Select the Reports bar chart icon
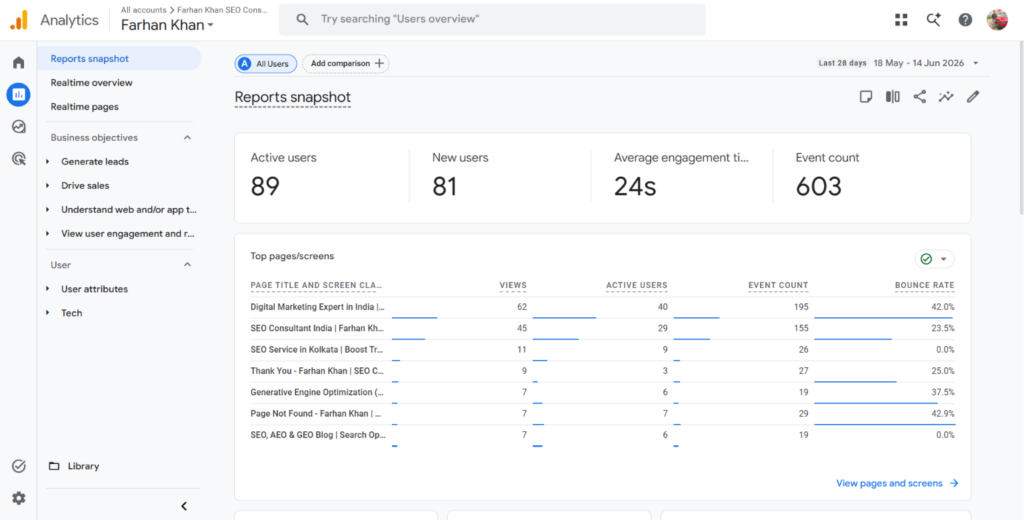This screenshot has height=520, width=1024. (18, 95)
